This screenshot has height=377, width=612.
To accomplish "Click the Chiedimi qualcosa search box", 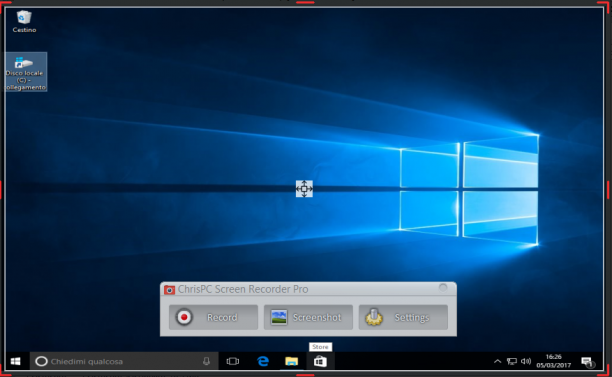I will (124, 361).
